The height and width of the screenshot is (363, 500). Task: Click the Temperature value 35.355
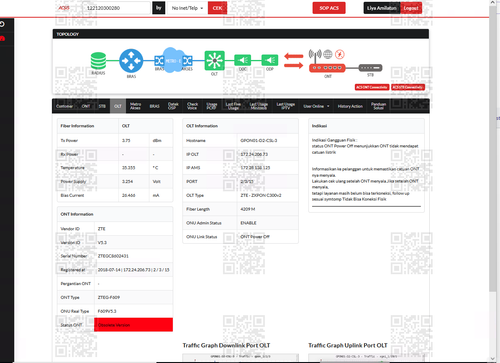point(129,168)
